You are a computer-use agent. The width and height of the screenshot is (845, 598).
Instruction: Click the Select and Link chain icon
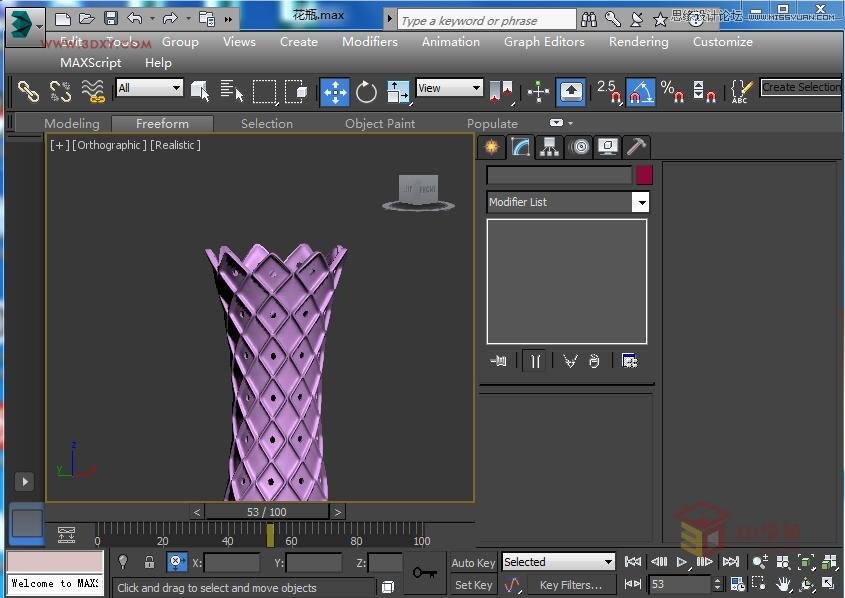(28, 92)
